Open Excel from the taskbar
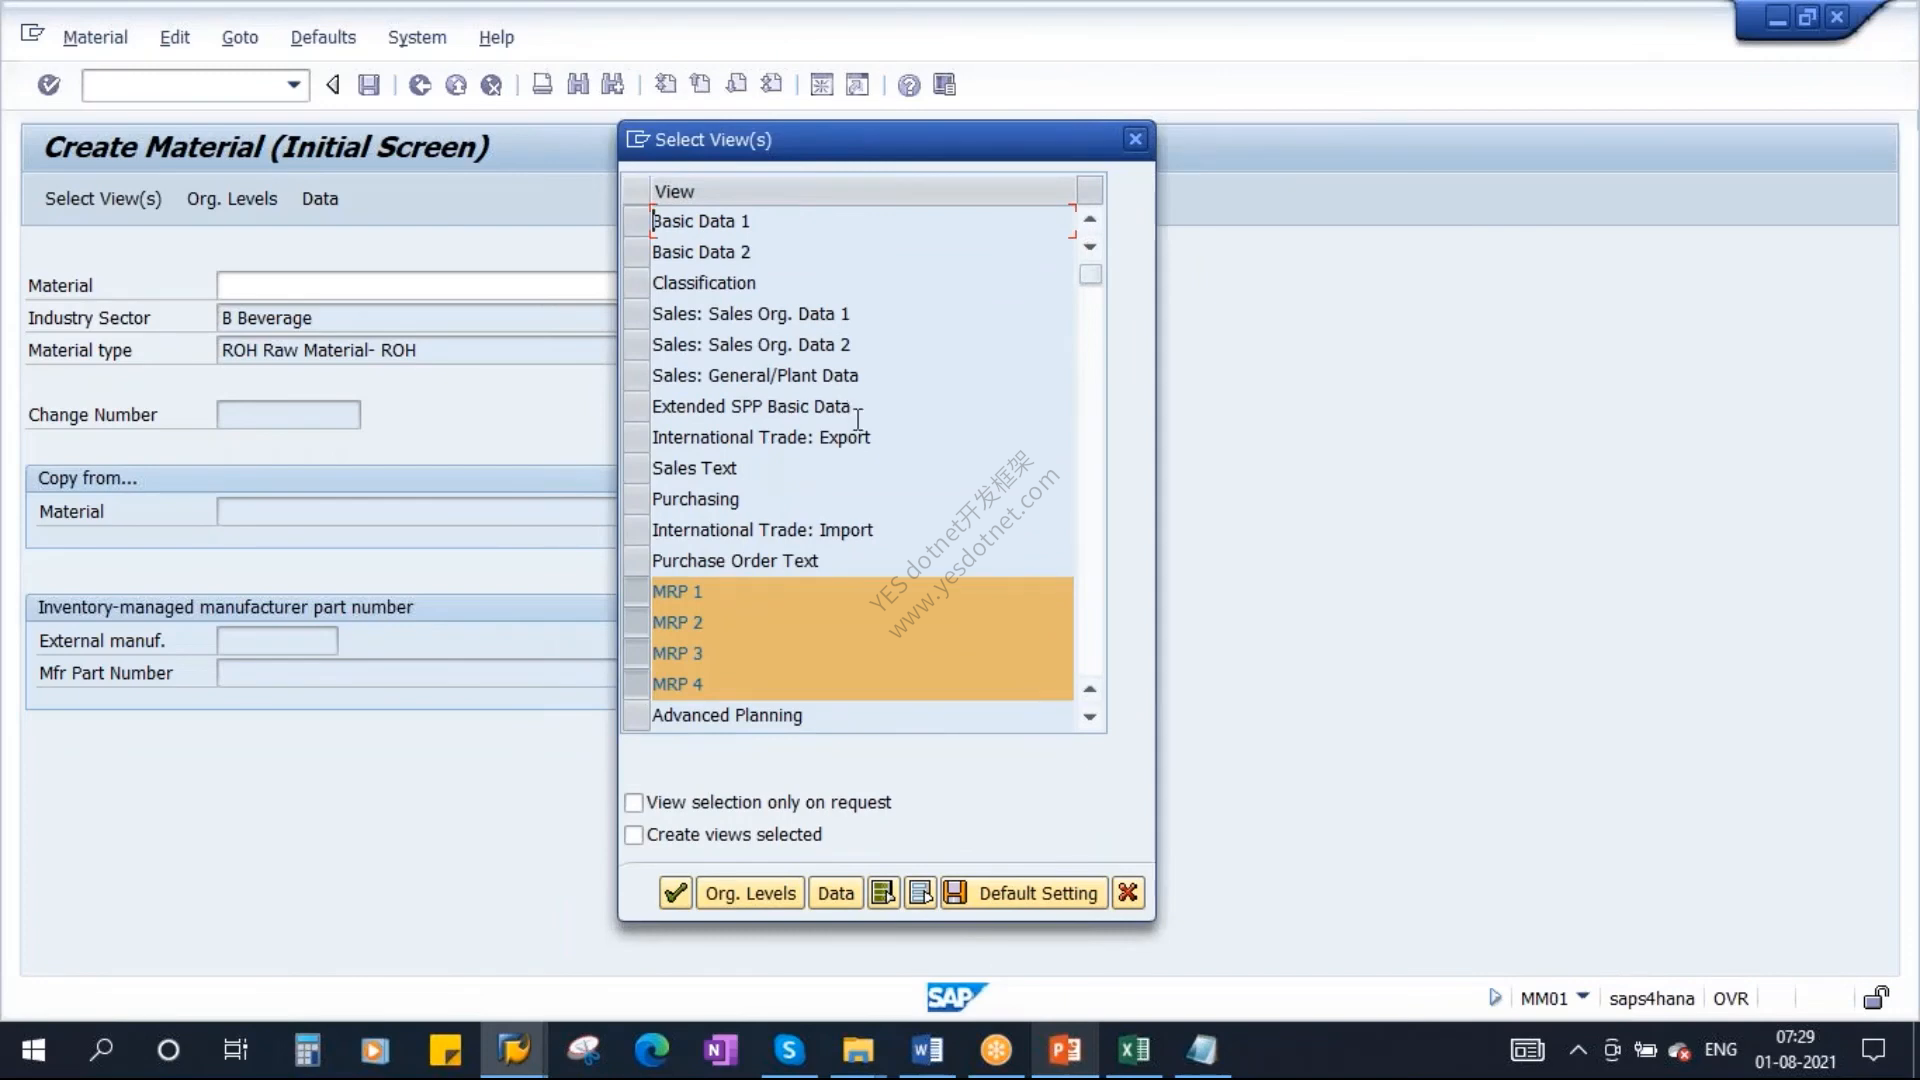The height and width of the screenshot is (1080, 1920). [1133, 1050]
